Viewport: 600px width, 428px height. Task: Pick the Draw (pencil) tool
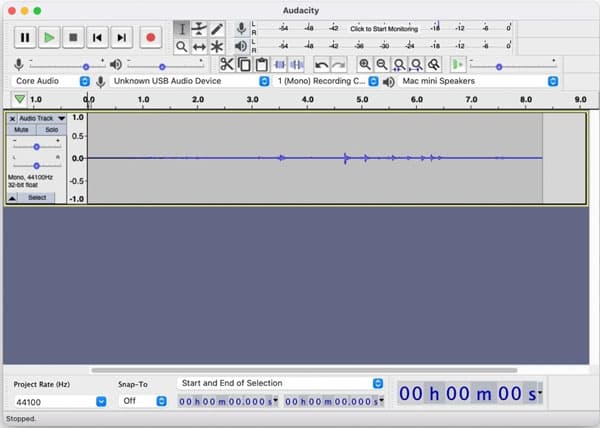(217, 28)
